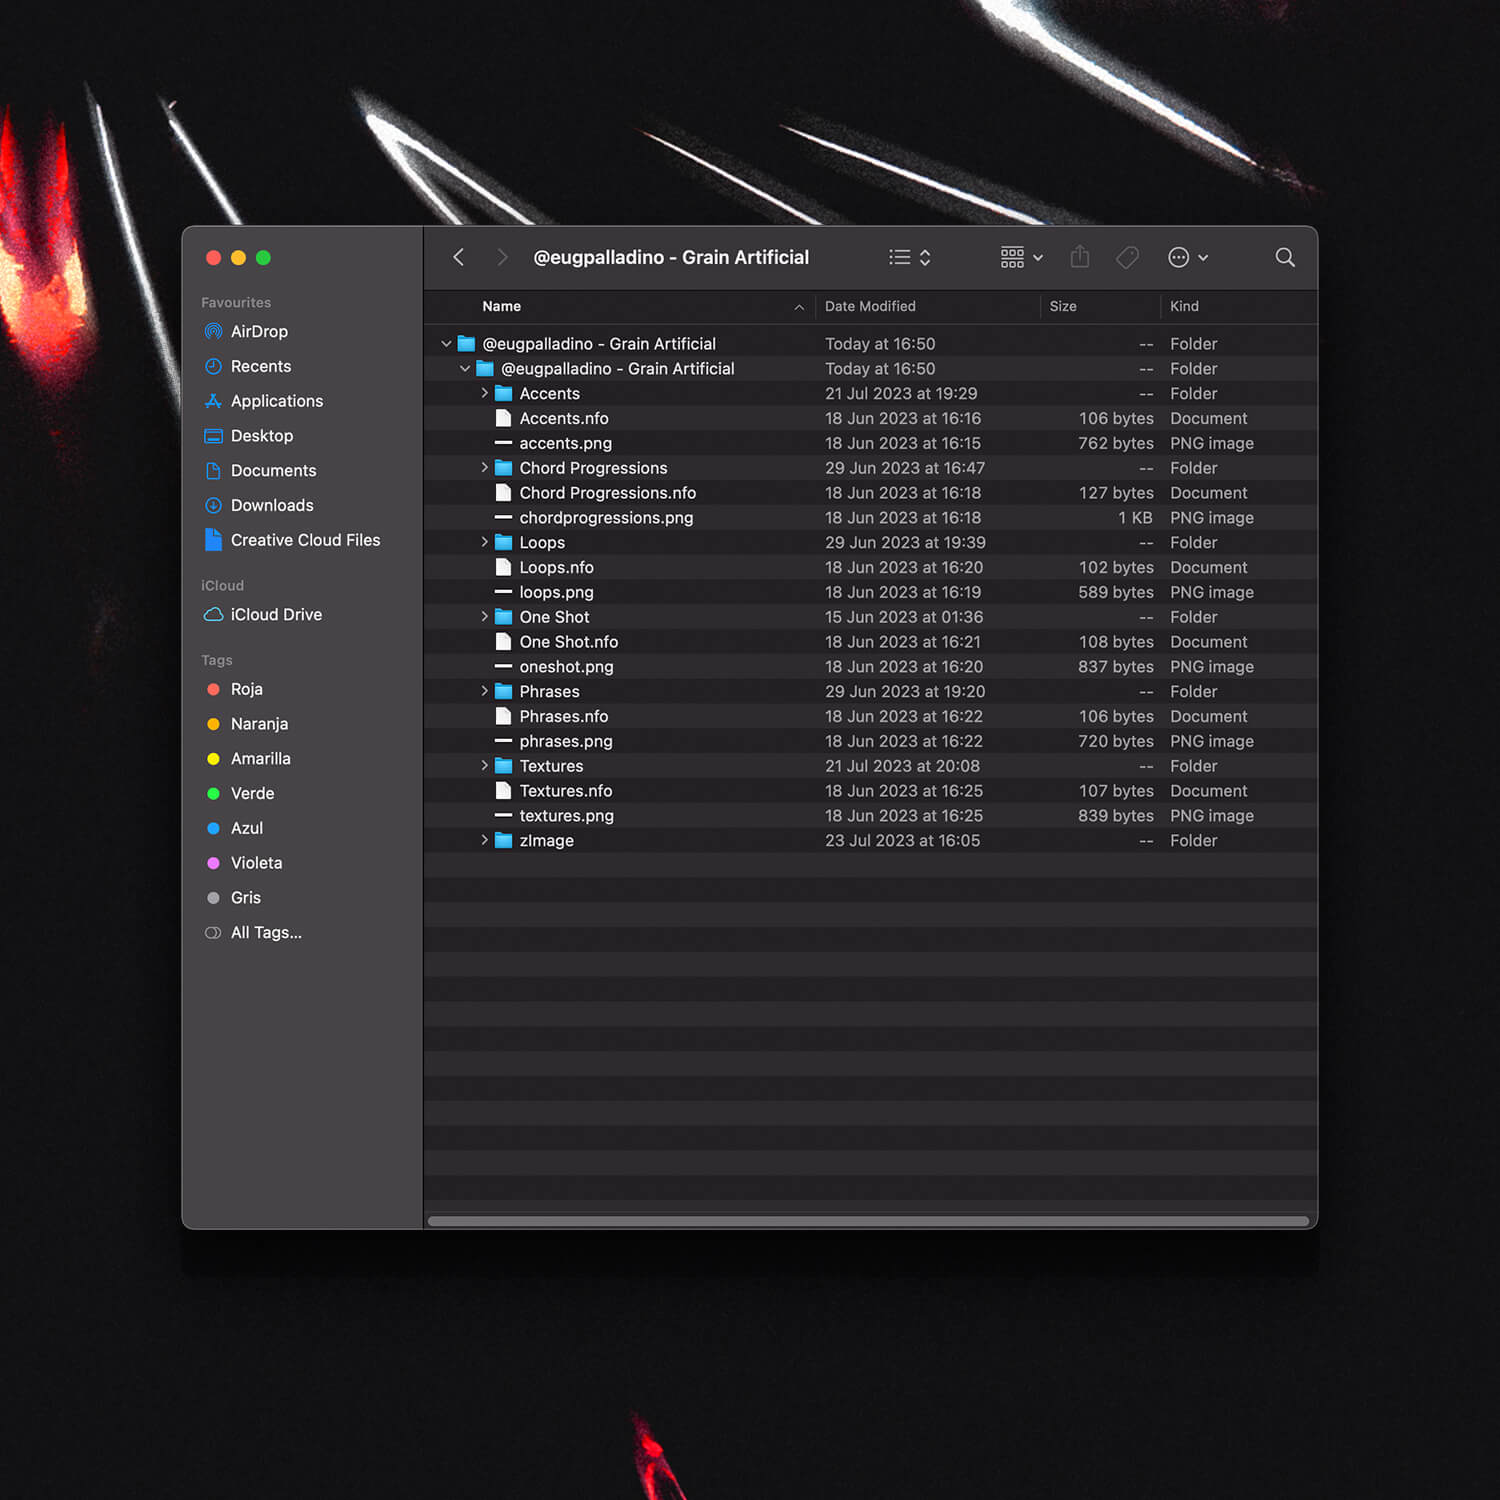Select the oneshot.png file icon
This screenshot has height=1500, width=1500.
click(504, 666)
